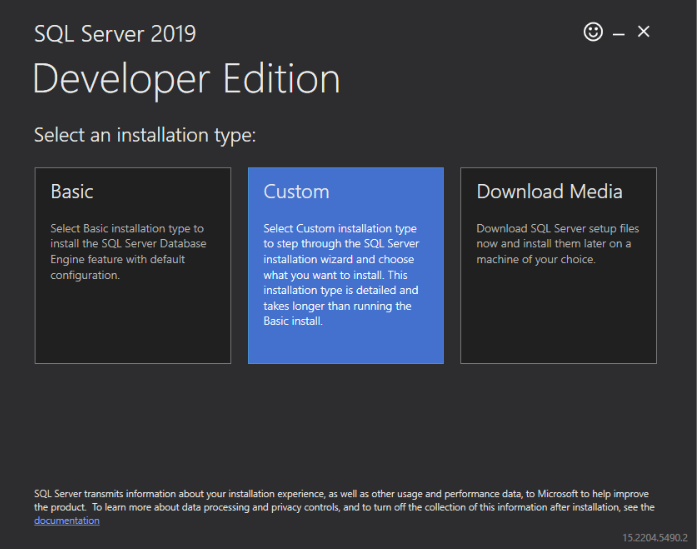Click the 'Select an installation type:' heading
Viewport: 698px width, 549px height.
145,135
